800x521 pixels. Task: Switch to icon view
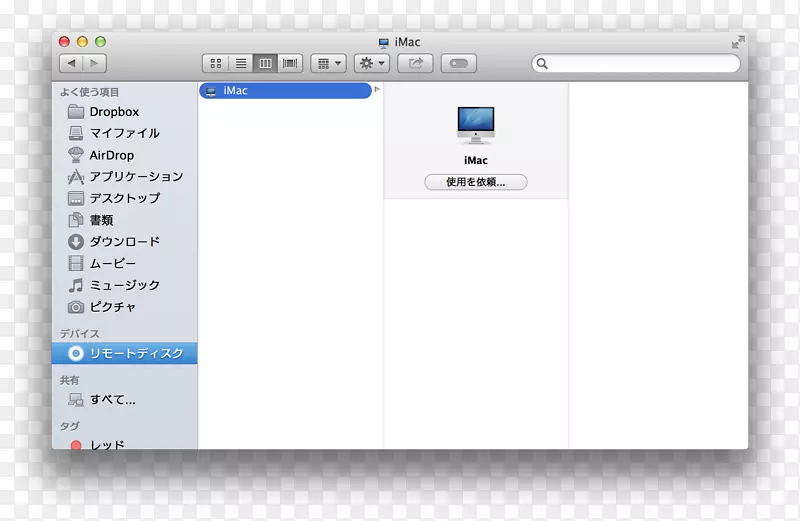click(215, 63)
